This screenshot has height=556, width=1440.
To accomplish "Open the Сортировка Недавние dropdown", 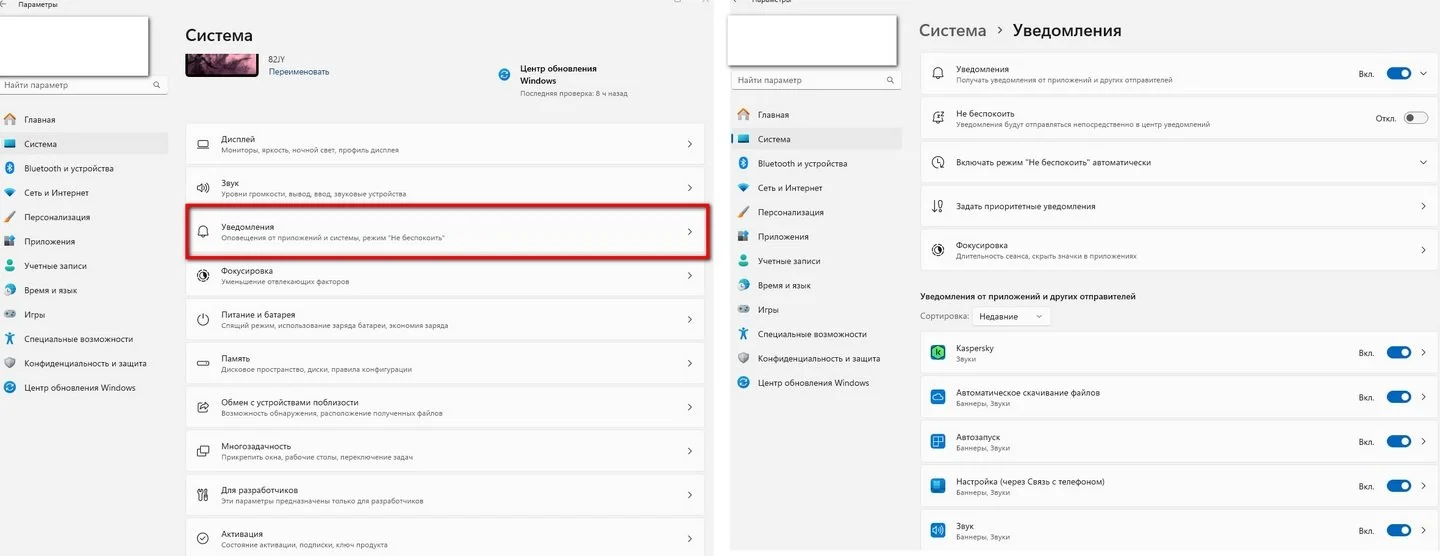I will pyautogui.click(x=1011, y=316).
